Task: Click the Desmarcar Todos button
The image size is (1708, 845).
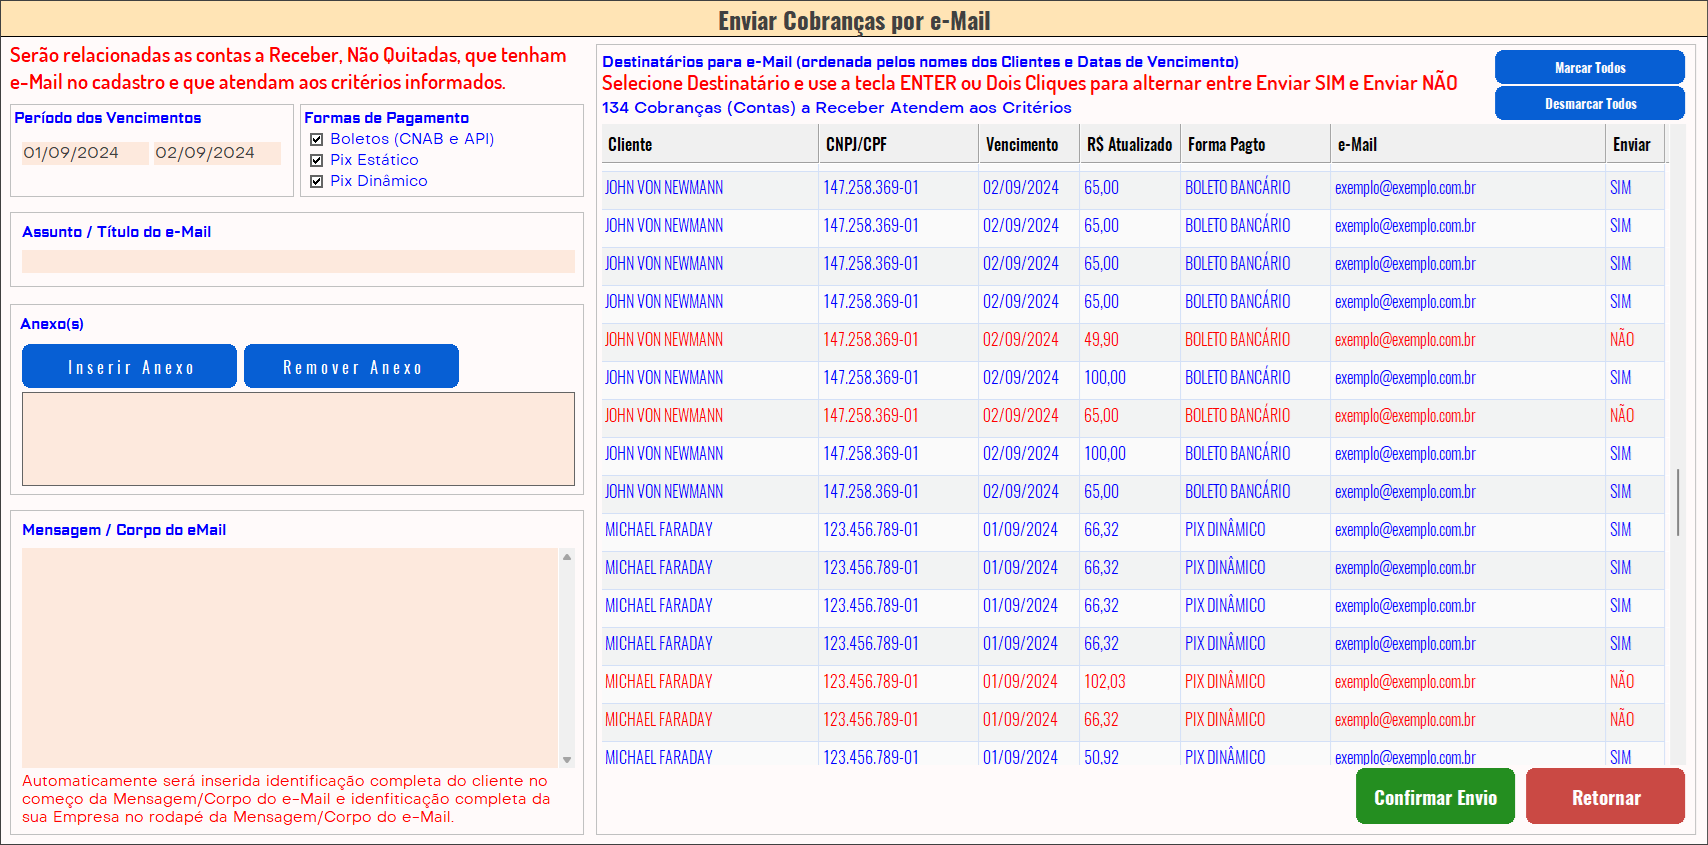Action: click(x=1590, y=103)
